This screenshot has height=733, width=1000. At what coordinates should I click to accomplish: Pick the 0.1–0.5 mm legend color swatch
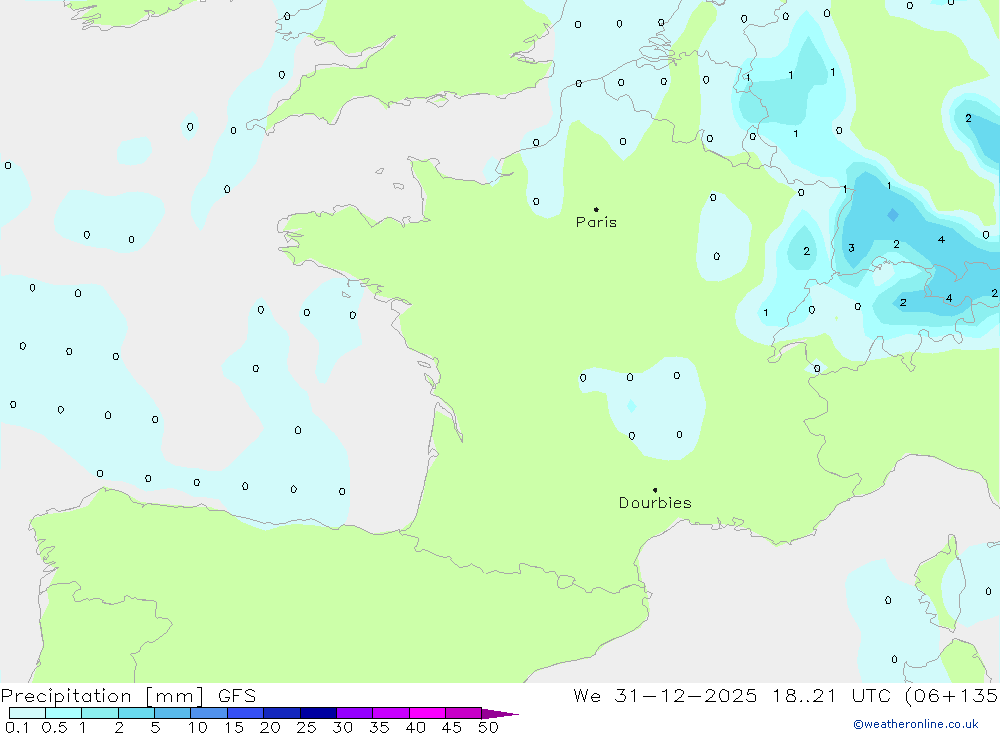coord(27,713)
